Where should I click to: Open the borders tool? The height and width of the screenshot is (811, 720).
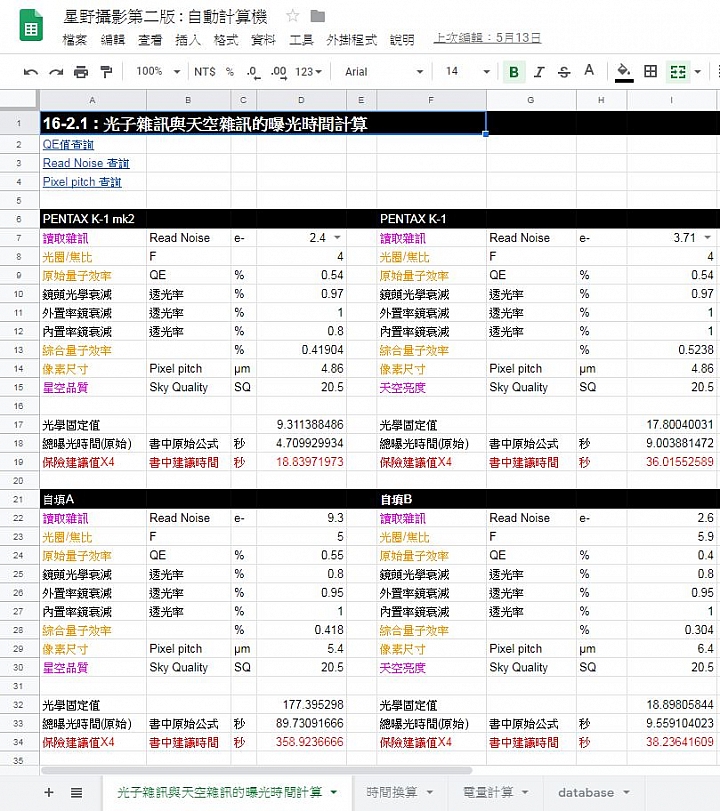(x=651, y=71)
